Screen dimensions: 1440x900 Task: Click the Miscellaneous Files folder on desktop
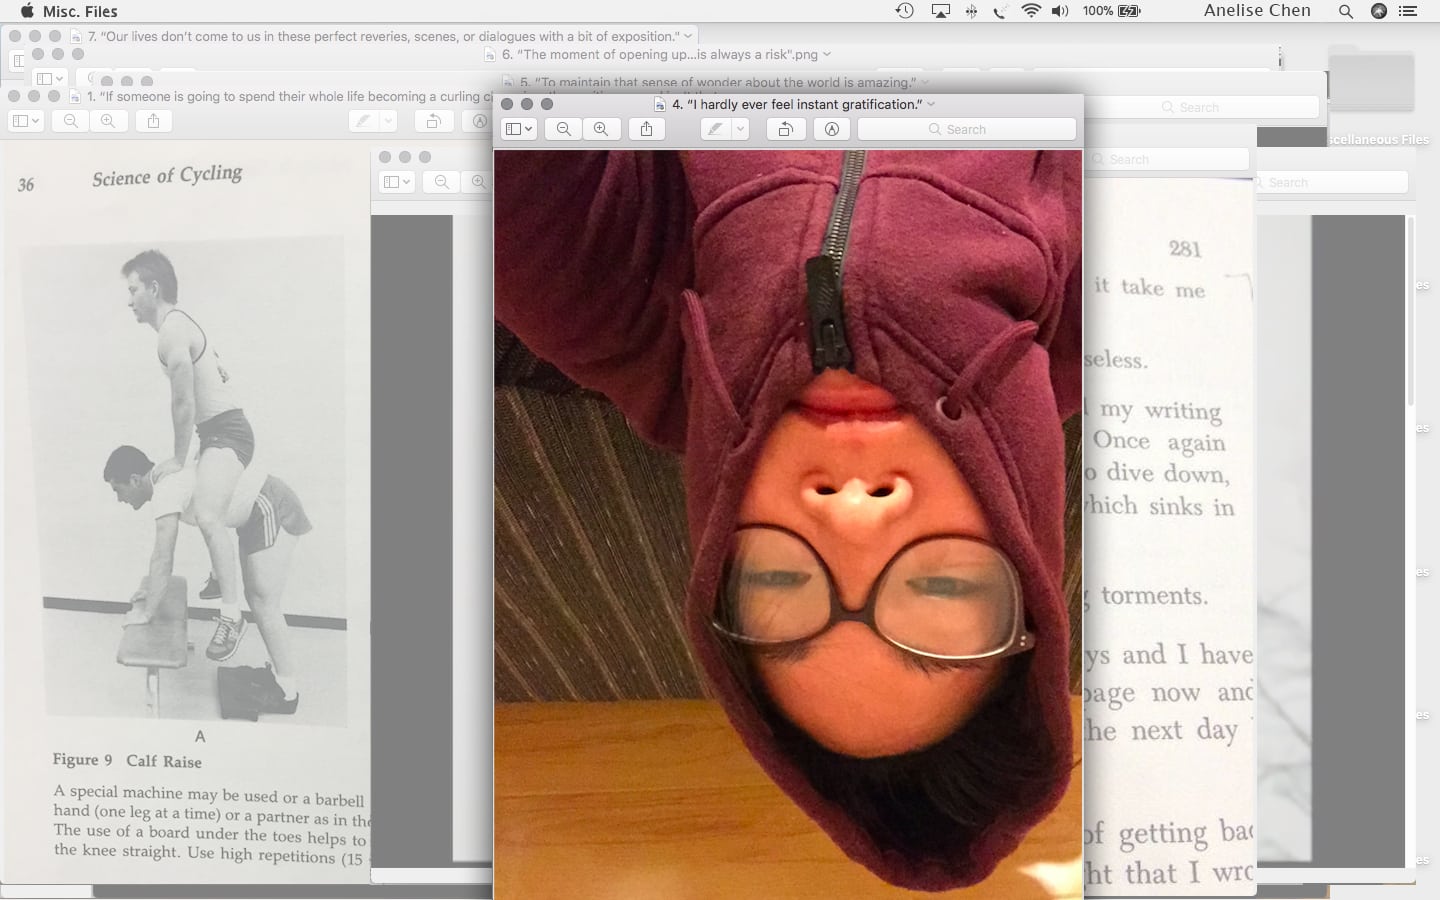click(x=1371, y=84)
